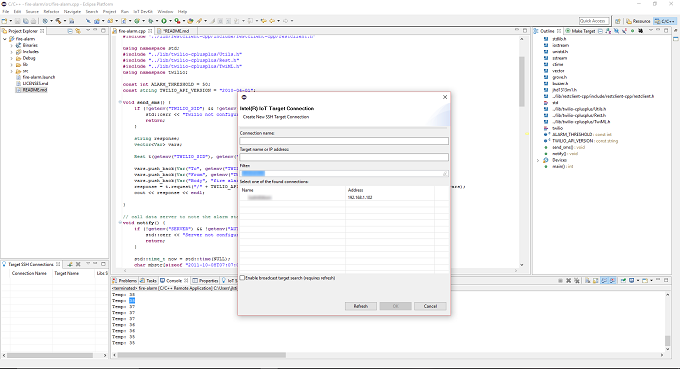
Task: Click the Connection name input field
Action: (x=344, y=141)
